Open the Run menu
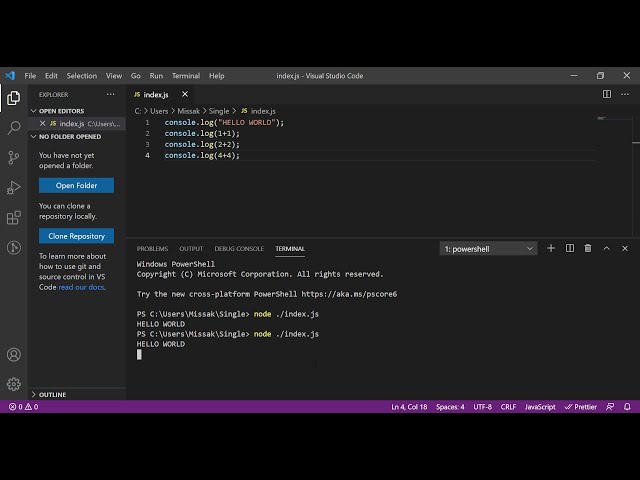The width and height of the screenshot is (640, 480). click(x=156, y=76)
